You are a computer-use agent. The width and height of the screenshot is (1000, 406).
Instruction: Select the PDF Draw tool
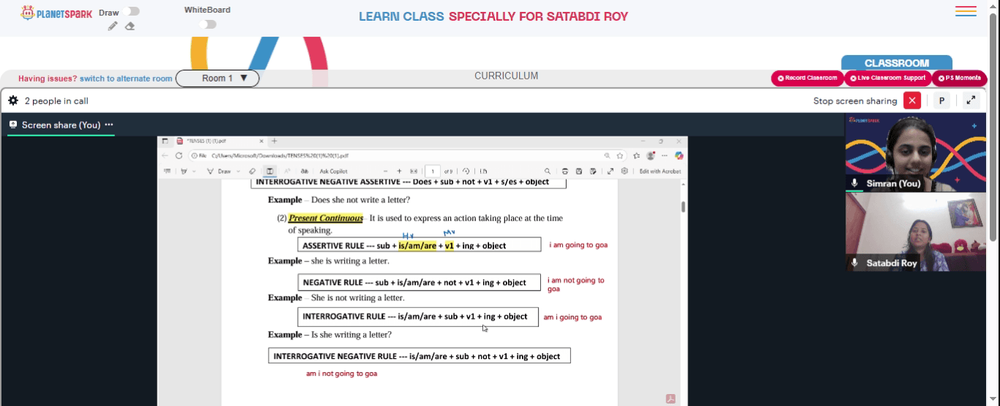[x=219, y=171]
